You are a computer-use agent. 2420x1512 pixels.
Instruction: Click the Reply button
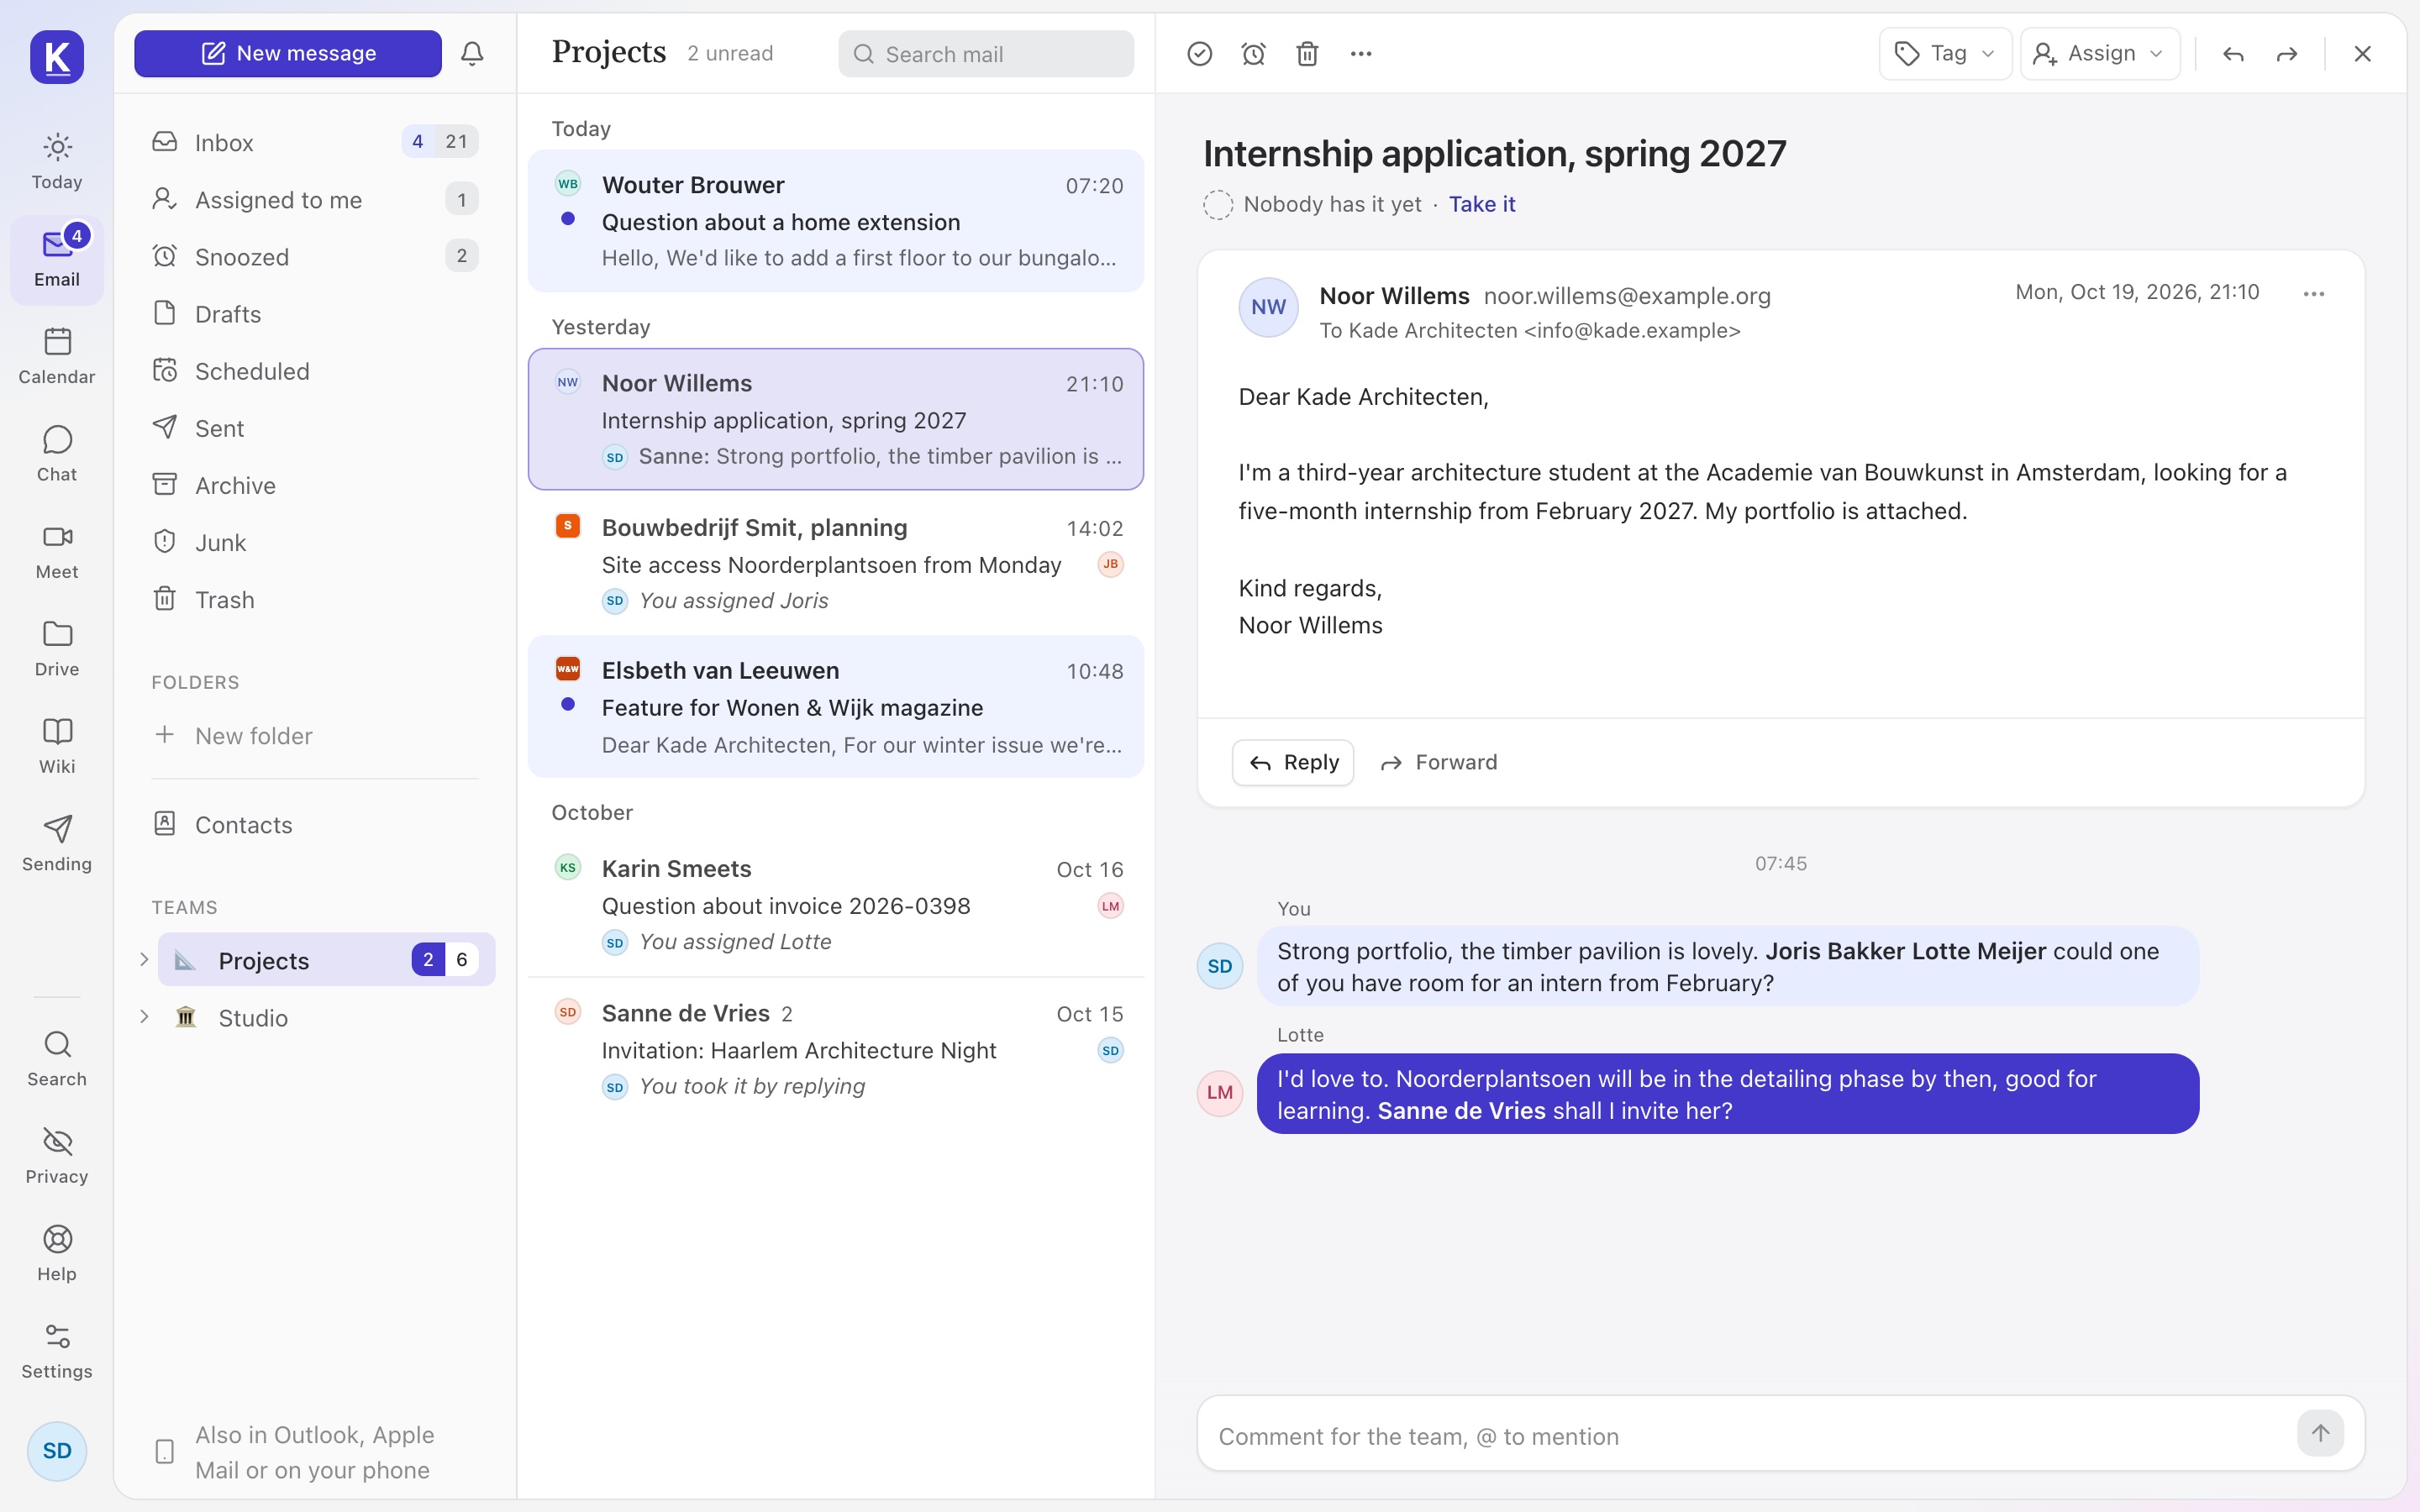(x=1292, y=763)
